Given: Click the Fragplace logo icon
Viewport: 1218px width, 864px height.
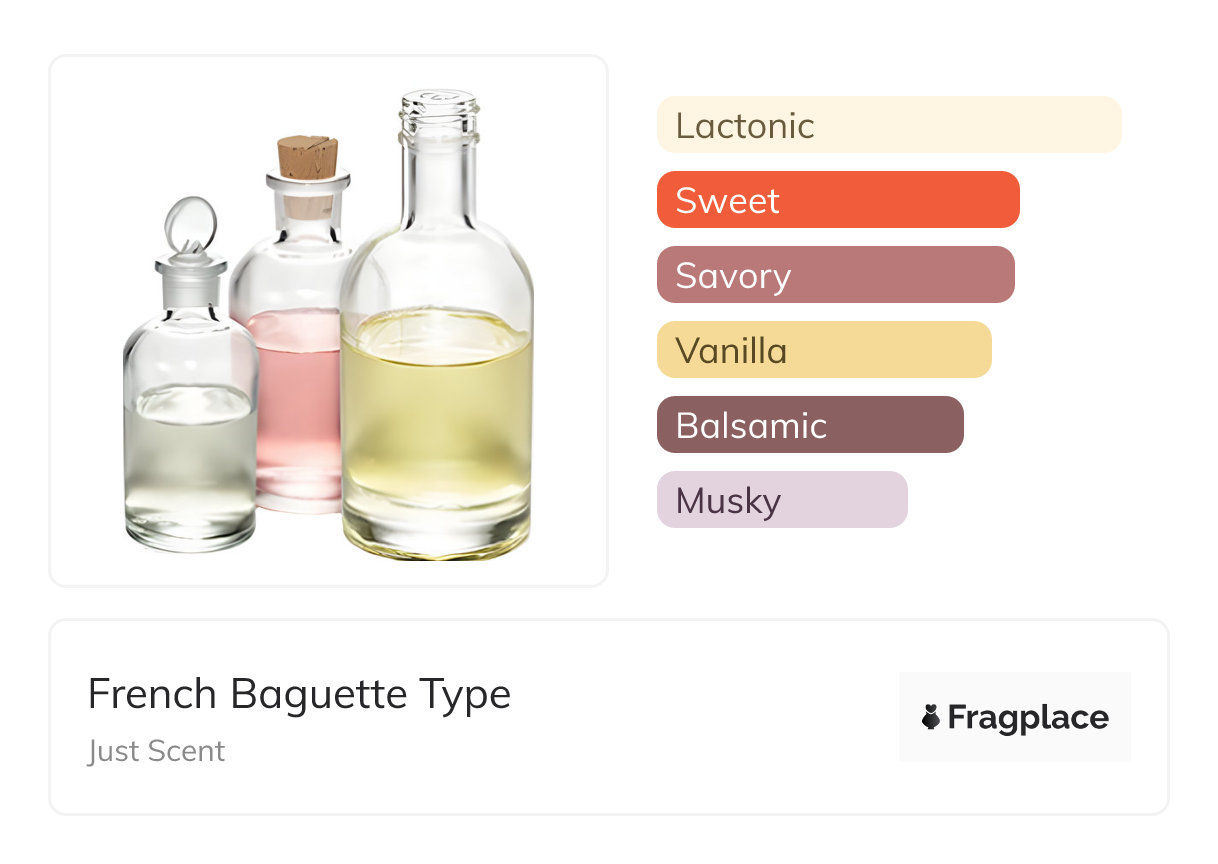Looking at the screenshot, I should pyautogui.click(x=931, y=717).
